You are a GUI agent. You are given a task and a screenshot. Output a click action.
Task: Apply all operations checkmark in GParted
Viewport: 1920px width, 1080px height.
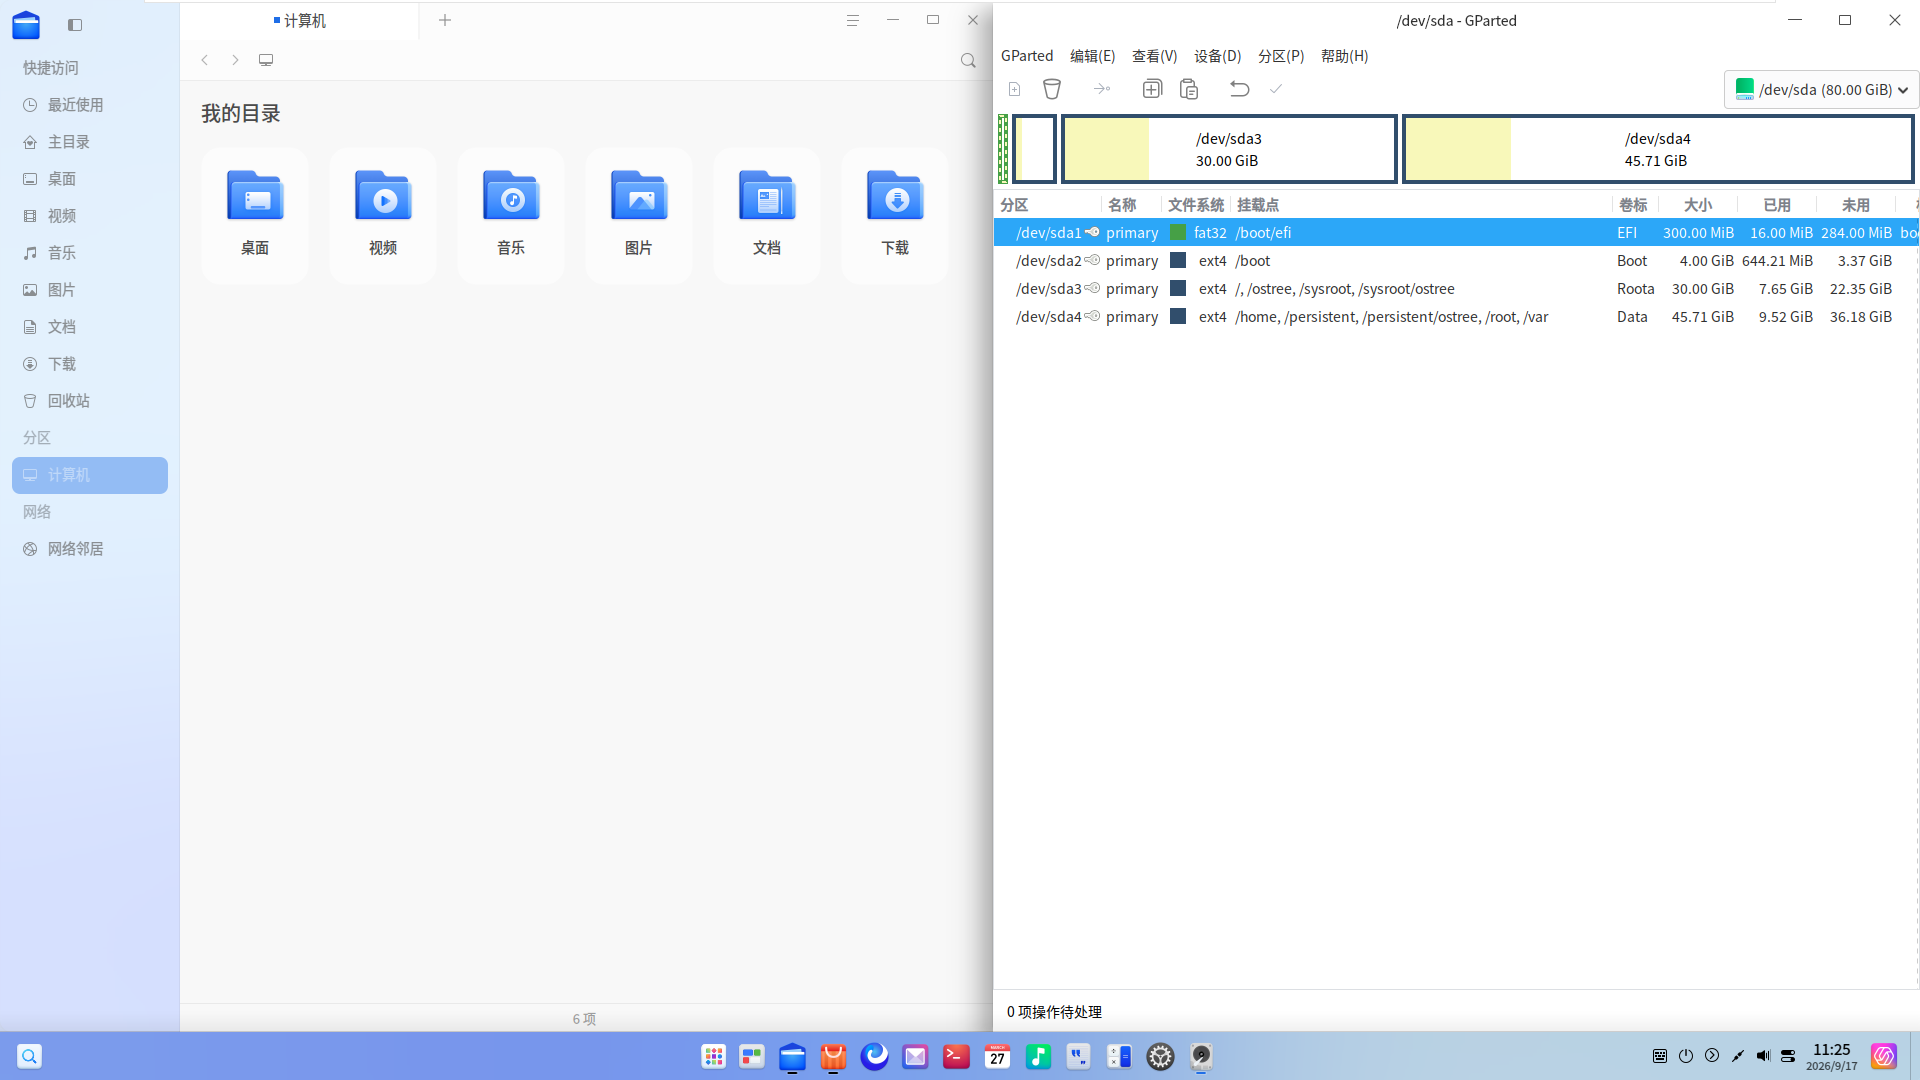1276,89
